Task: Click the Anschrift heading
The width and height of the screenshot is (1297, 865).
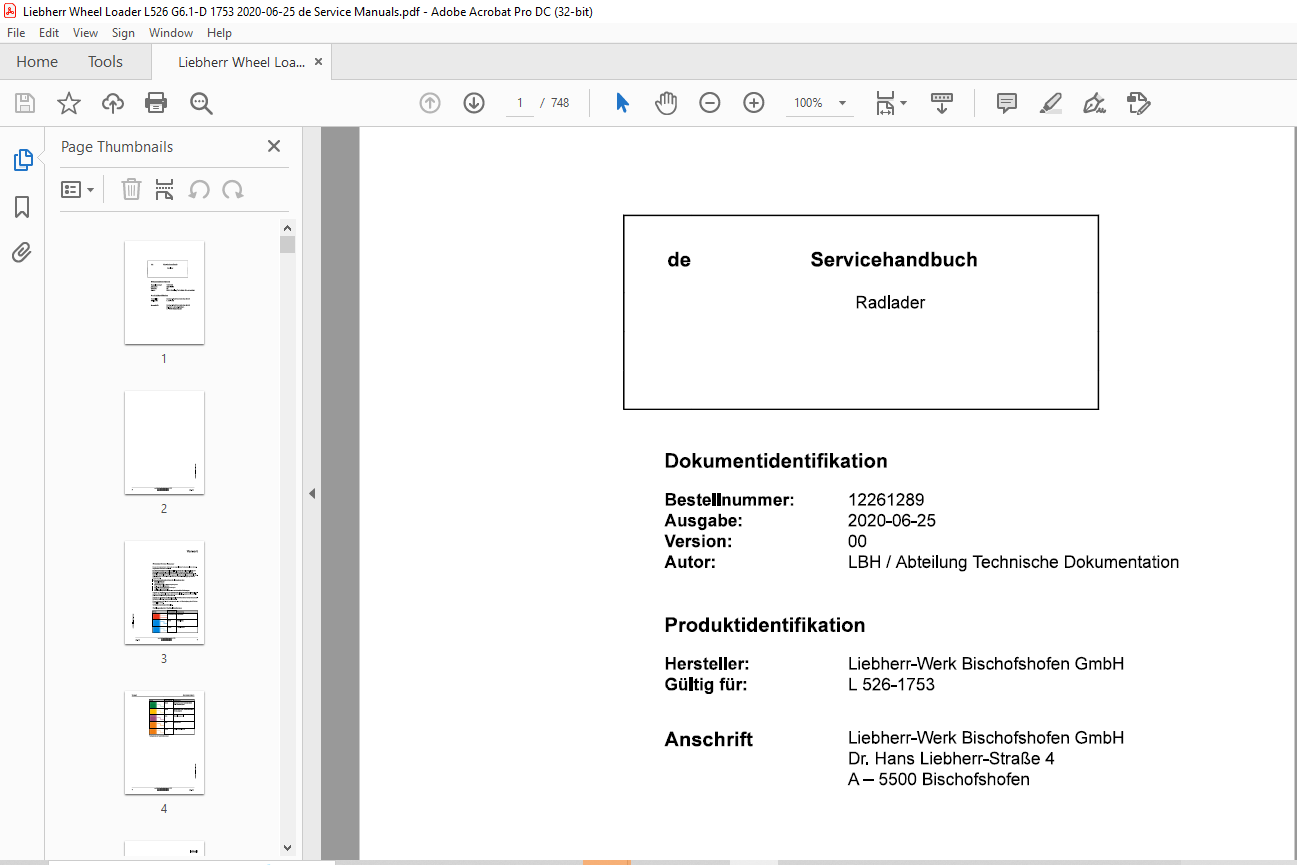Action: (x=709, y=740)
